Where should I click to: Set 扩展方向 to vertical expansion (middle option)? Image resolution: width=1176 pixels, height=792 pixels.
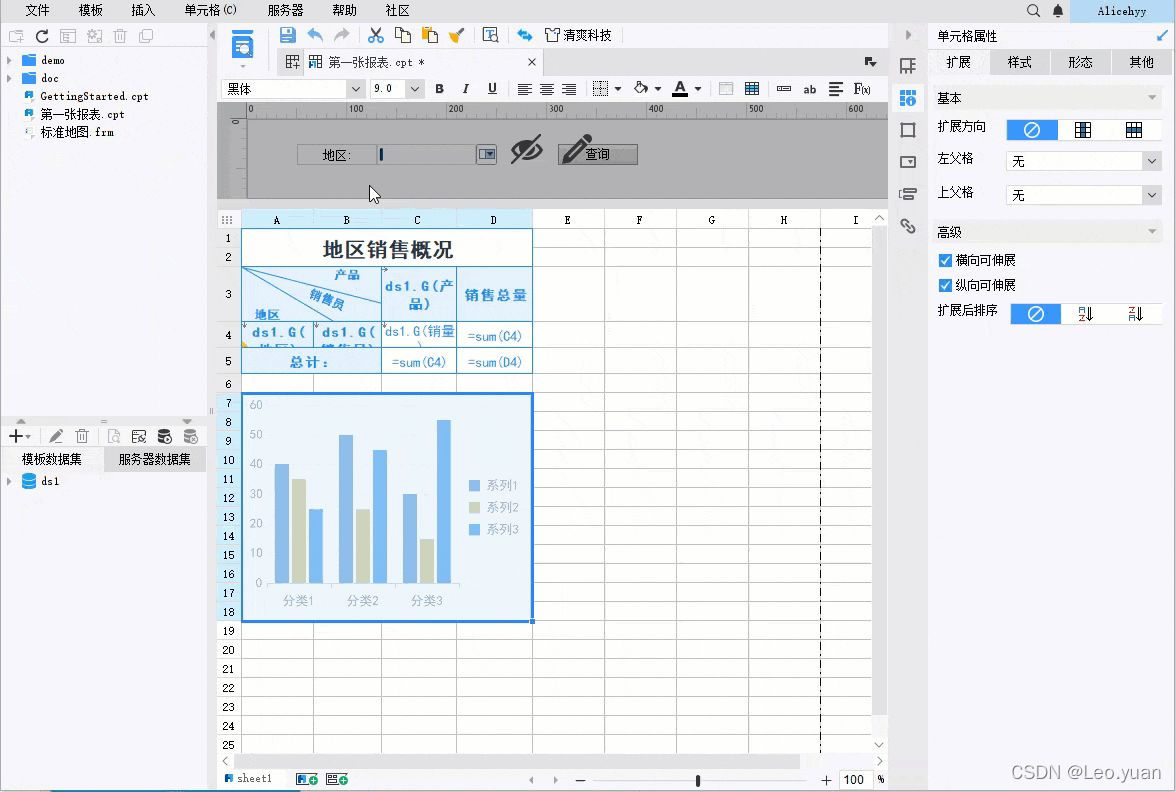click(1083, 130)
